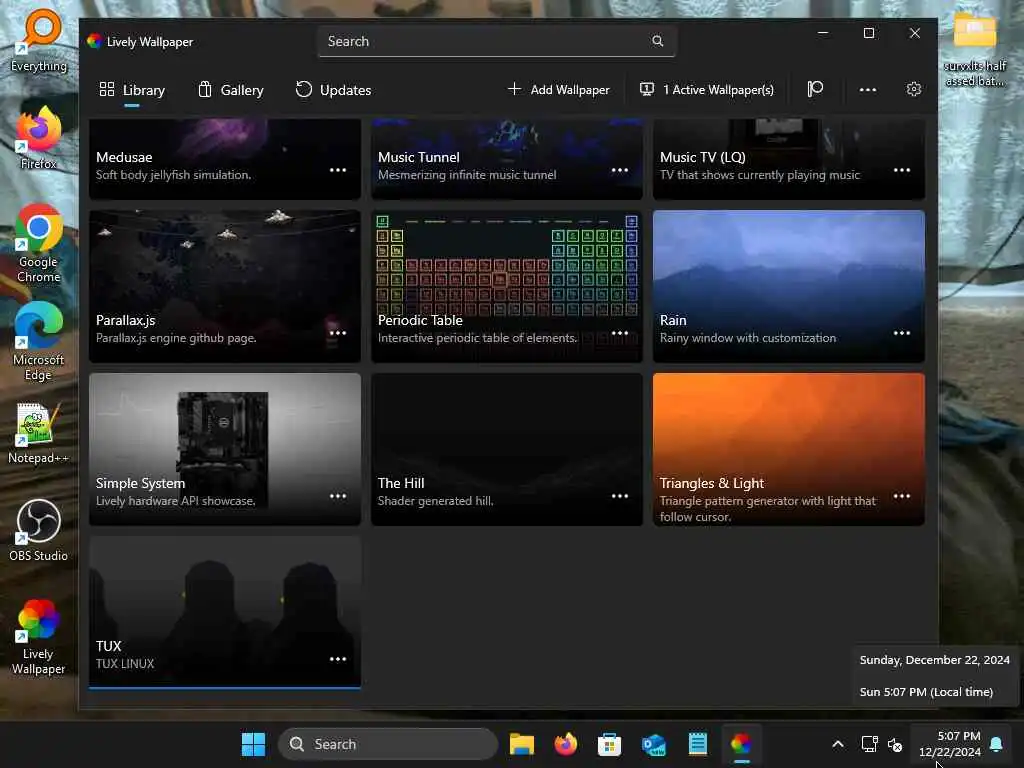
Task: Expand the hidden system tray icons chevron
Action: point(838,744)
